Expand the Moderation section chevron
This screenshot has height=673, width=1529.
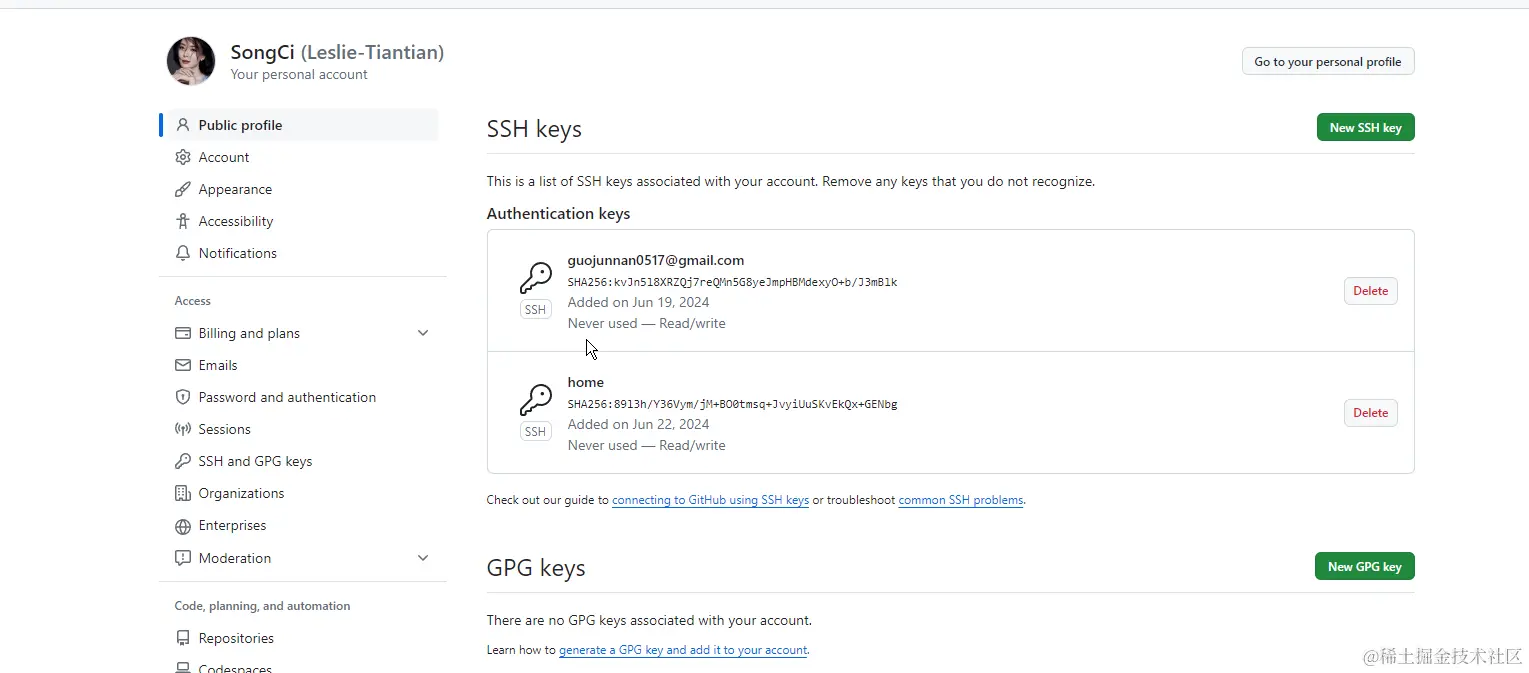tap(423, 558)
